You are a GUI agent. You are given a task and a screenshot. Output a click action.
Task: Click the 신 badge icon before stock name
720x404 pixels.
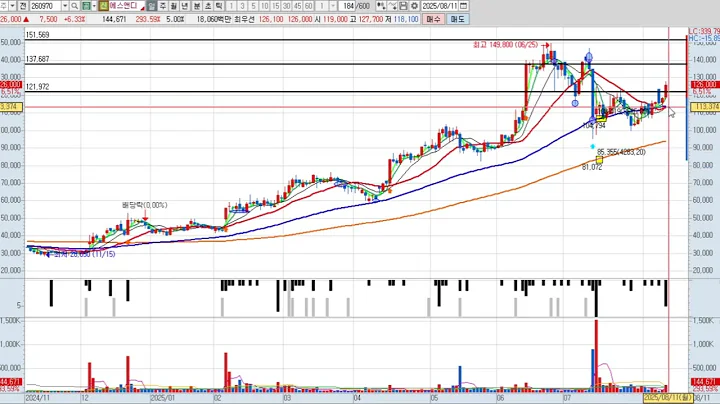point(103,6)
